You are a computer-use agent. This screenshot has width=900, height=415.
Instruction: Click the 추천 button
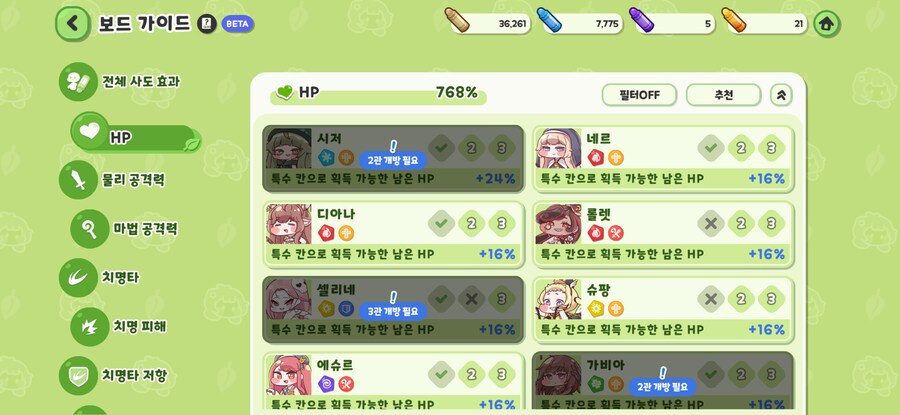(724, 95)
